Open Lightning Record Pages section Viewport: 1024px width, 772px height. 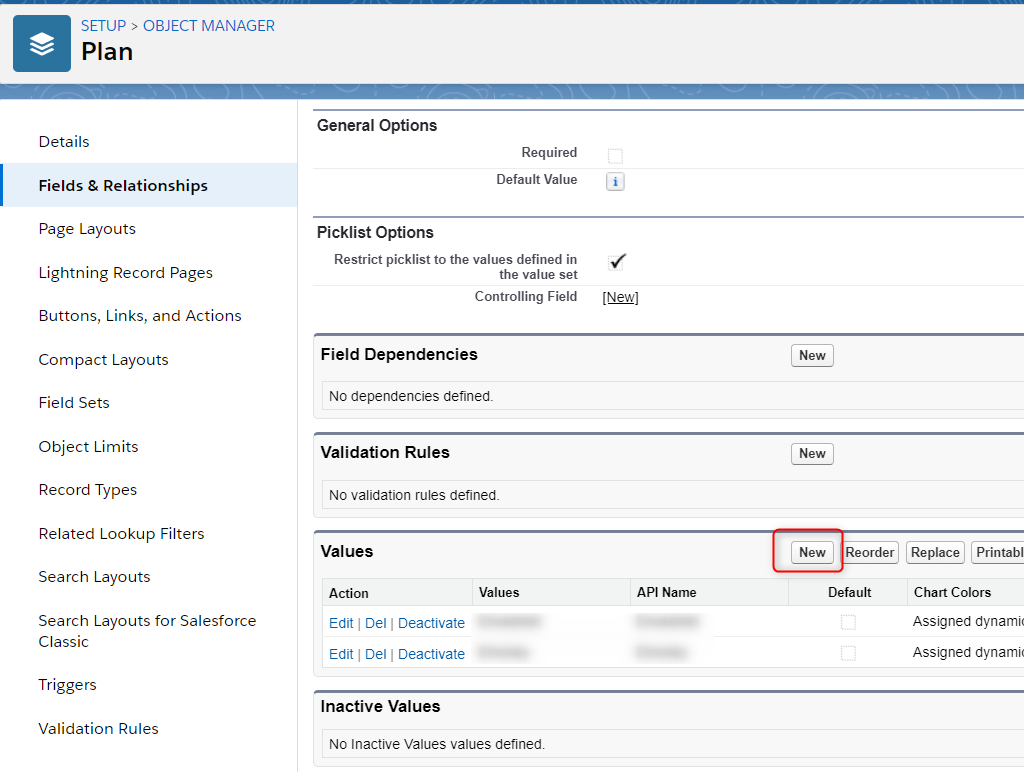click(126, 273)
